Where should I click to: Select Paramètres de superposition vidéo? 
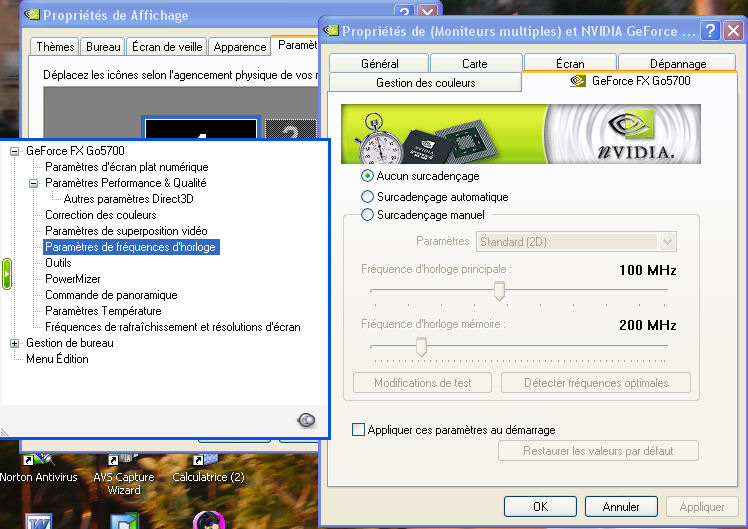click(126, 231)
